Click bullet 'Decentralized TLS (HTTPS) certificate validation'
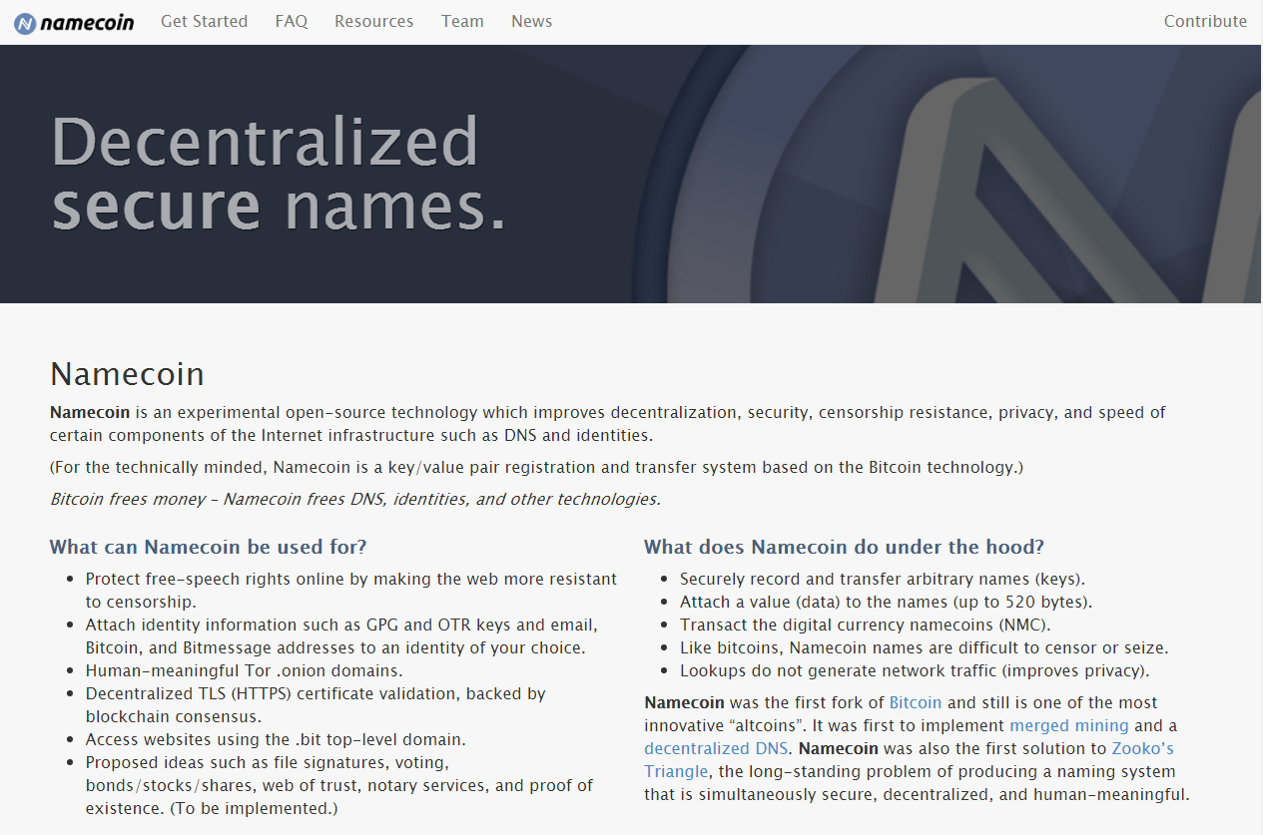1263x835 pixels. pos(315,705)
